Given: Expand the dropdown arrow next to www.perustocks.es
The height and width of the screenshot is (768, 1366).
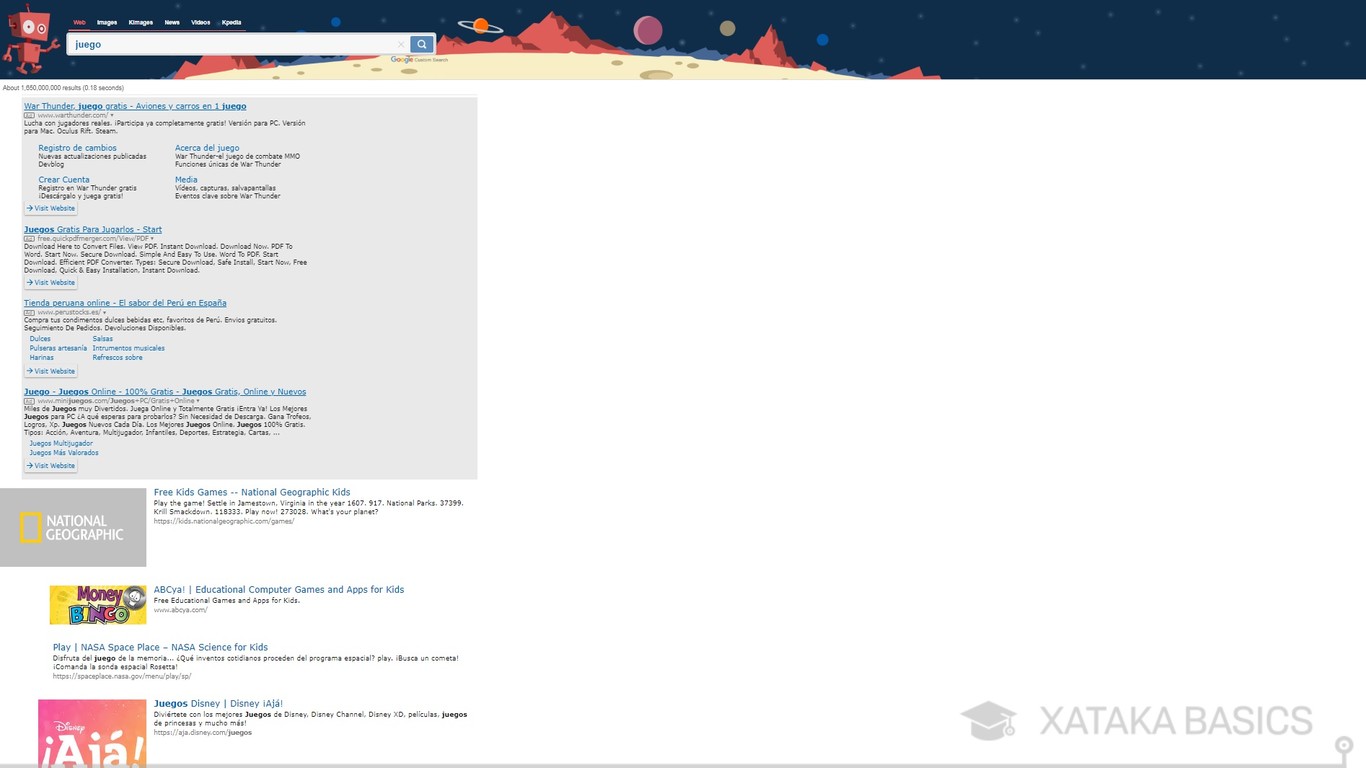Looking at the screenshot, I should pyautogui.click(x=104, y=312).
